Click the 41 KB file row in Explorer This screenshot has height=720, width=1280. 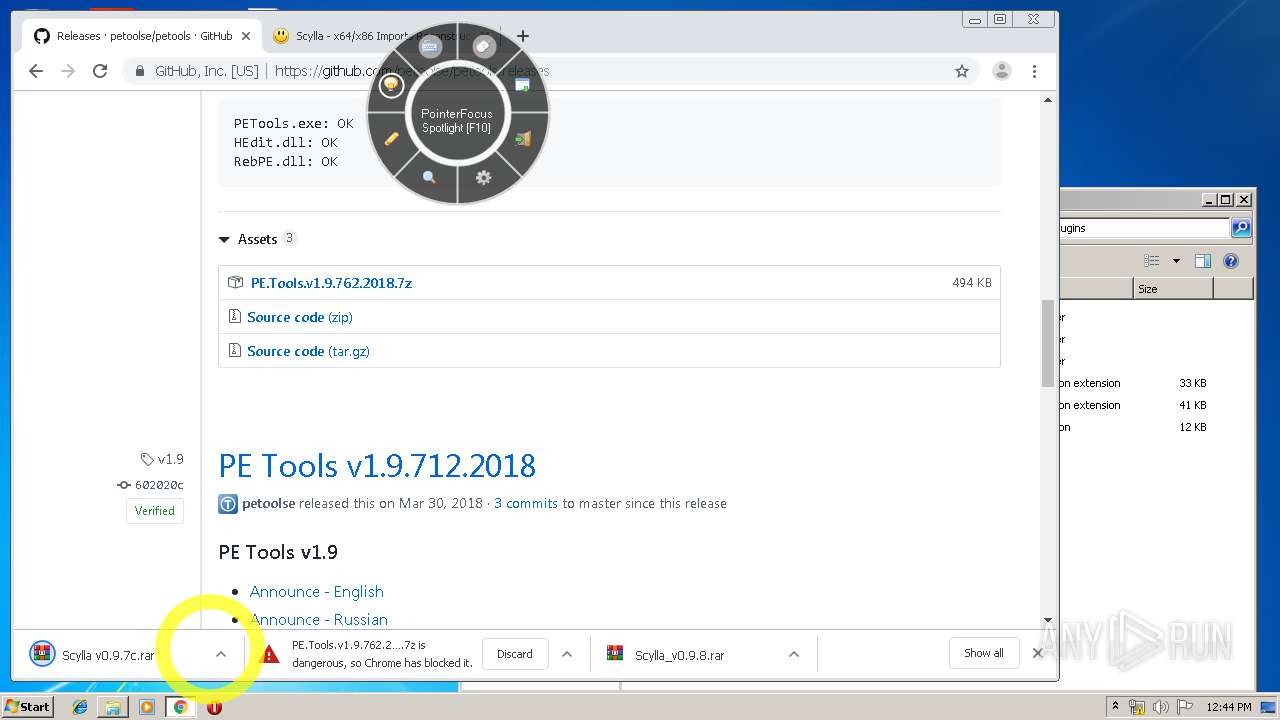(1156, 405)
